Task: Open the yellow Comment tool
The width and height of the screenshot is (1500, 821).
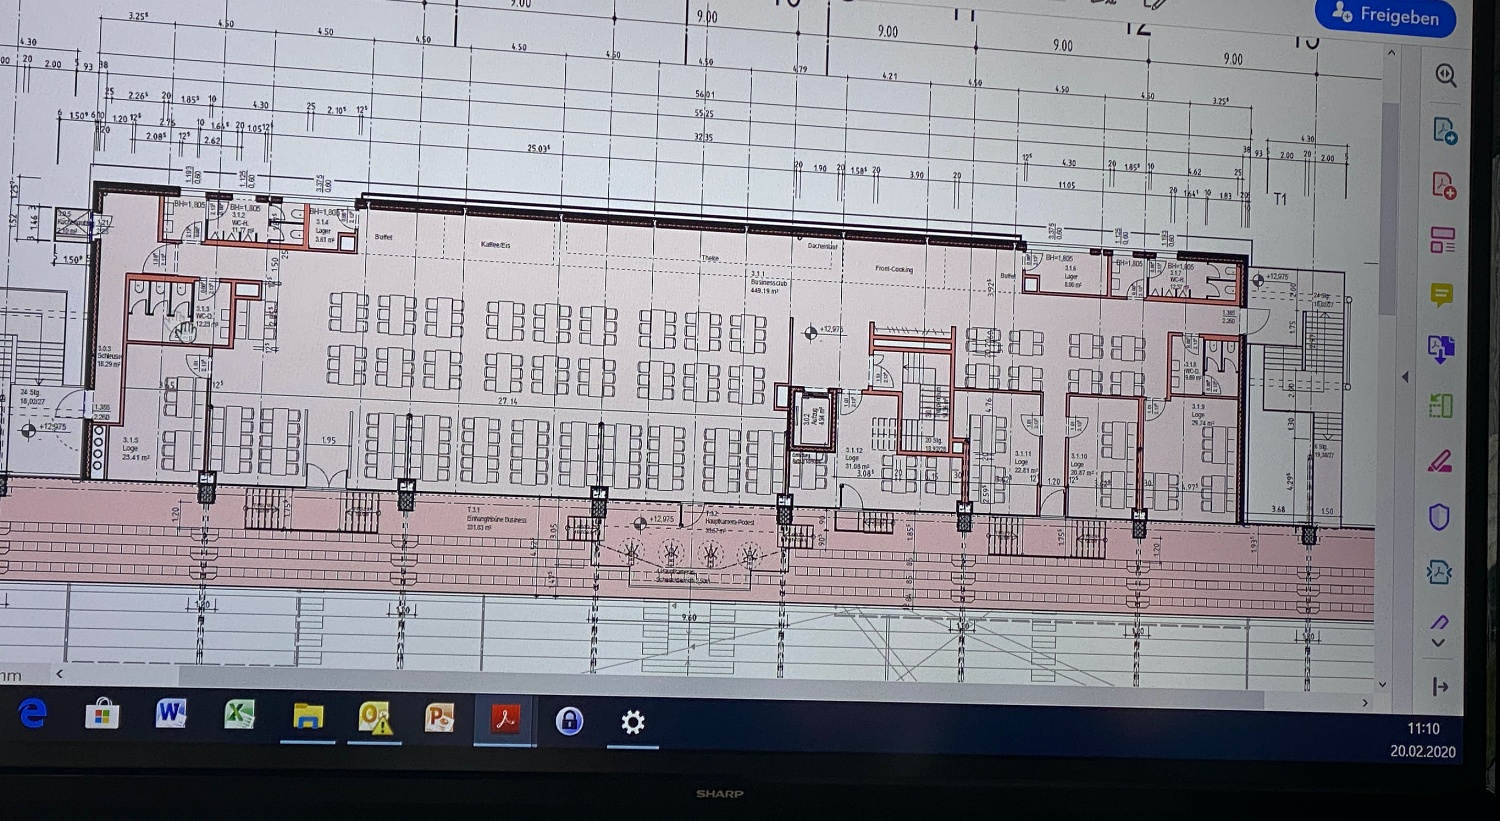Action: tap(1441, 295)
